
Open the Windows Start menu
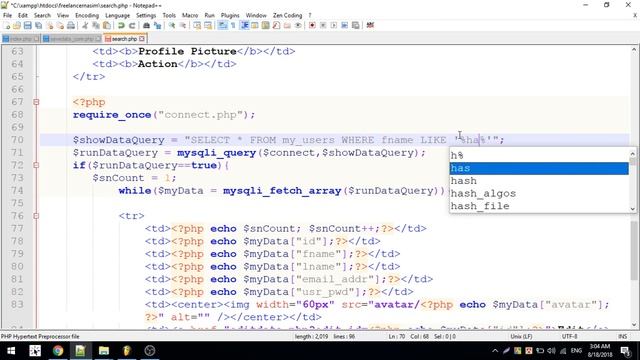[x=11, y=351]
